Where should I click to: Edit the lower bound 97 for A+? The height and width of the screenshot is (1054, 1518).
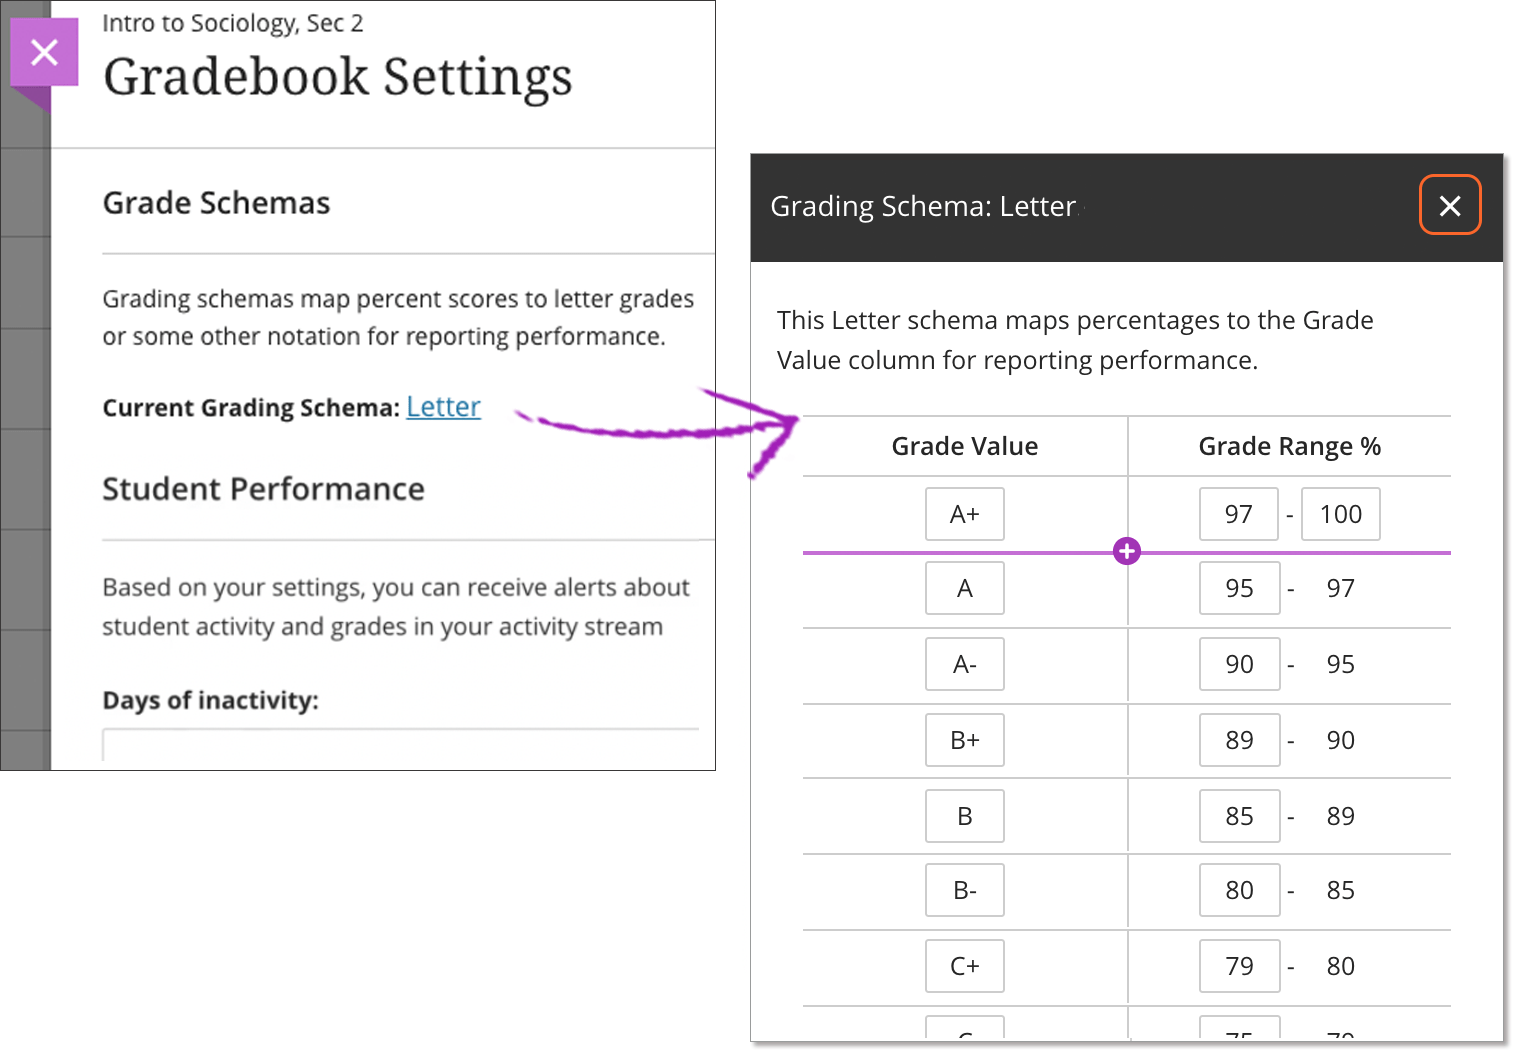pyautogui.click(x=1238, y=514)
